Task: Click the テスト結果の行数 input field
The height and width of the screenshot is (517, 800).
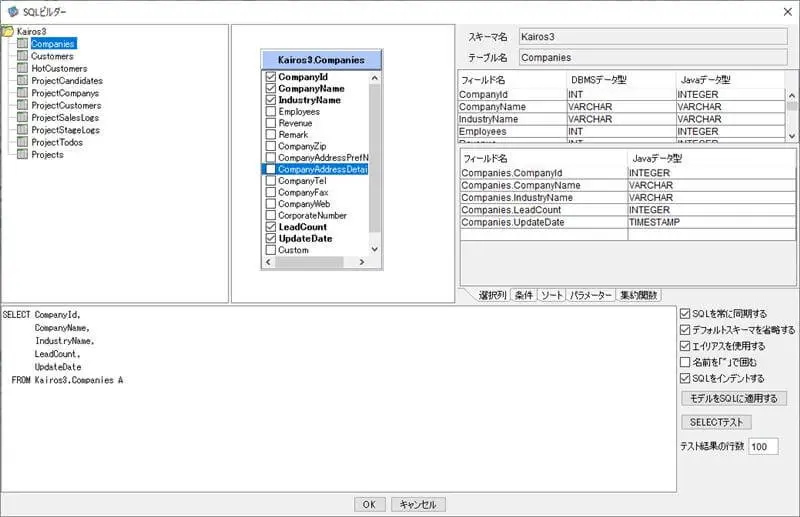Action: (x=763, y=446)
